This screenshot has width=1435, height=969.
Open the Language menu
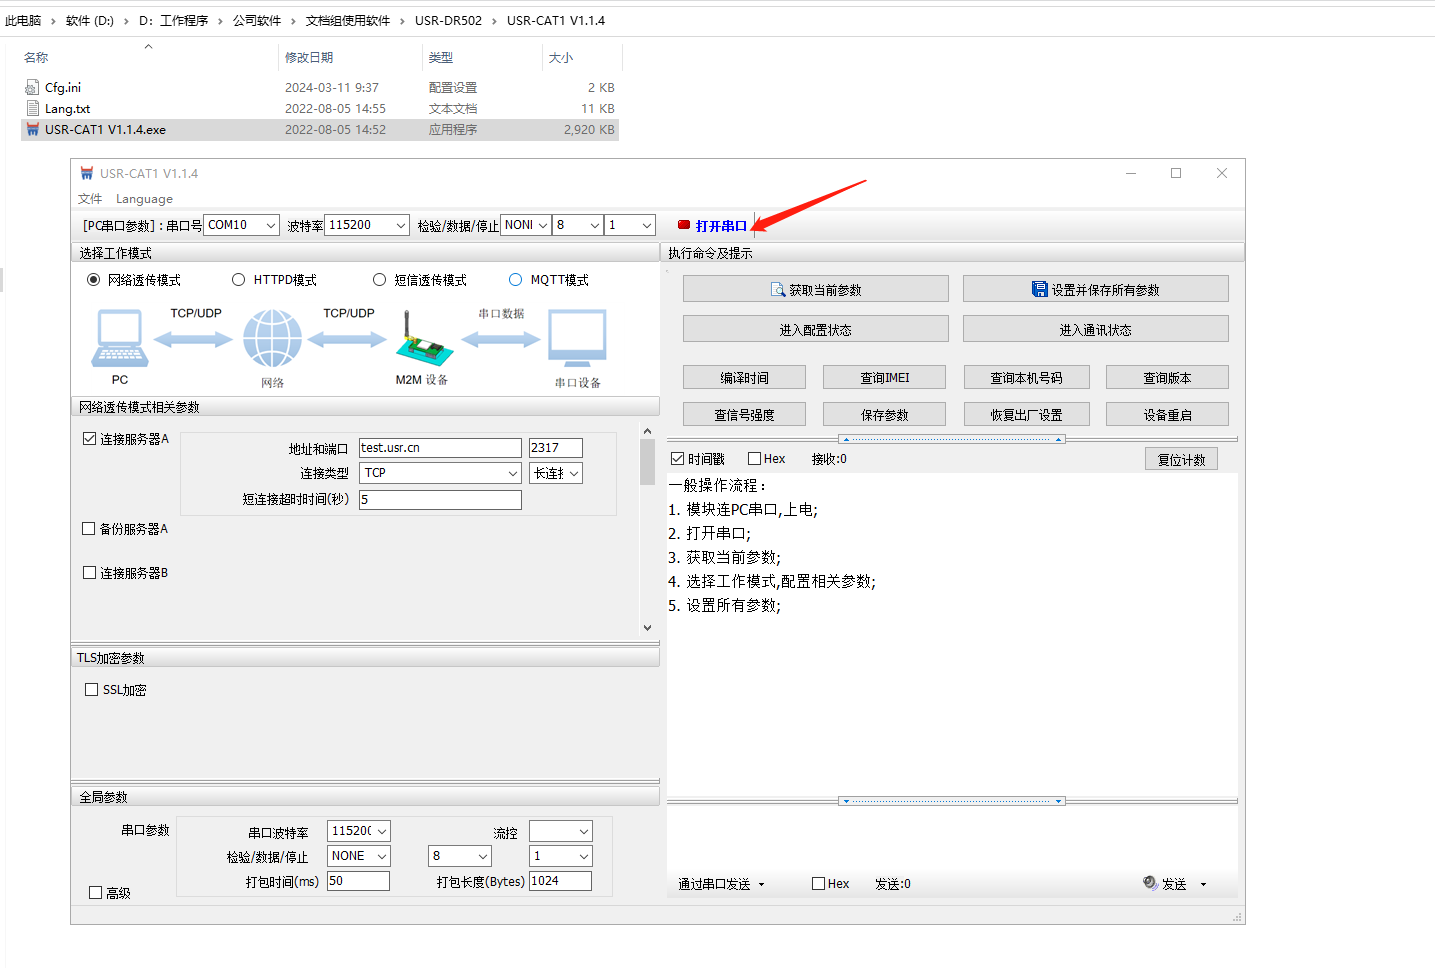[x=144, y=199]
